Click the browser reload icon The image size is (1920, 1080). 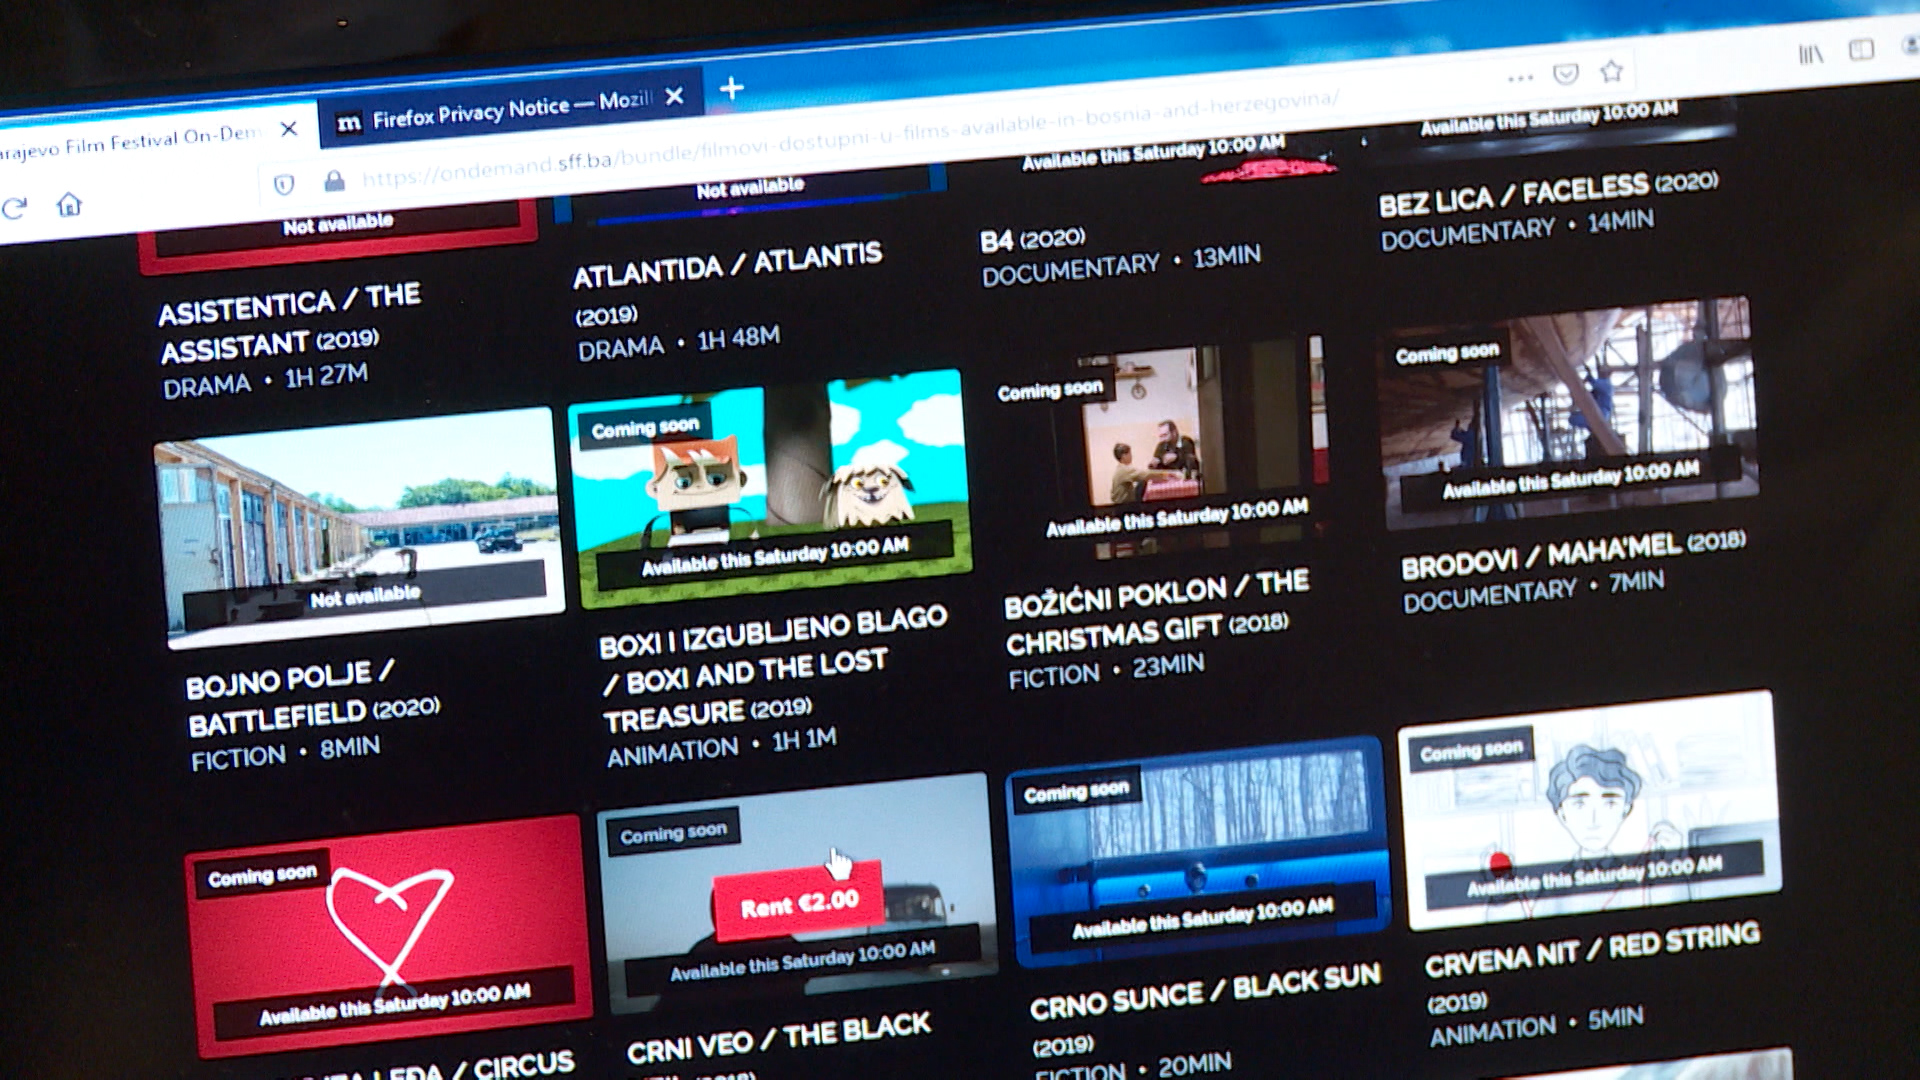click(15, 208)
